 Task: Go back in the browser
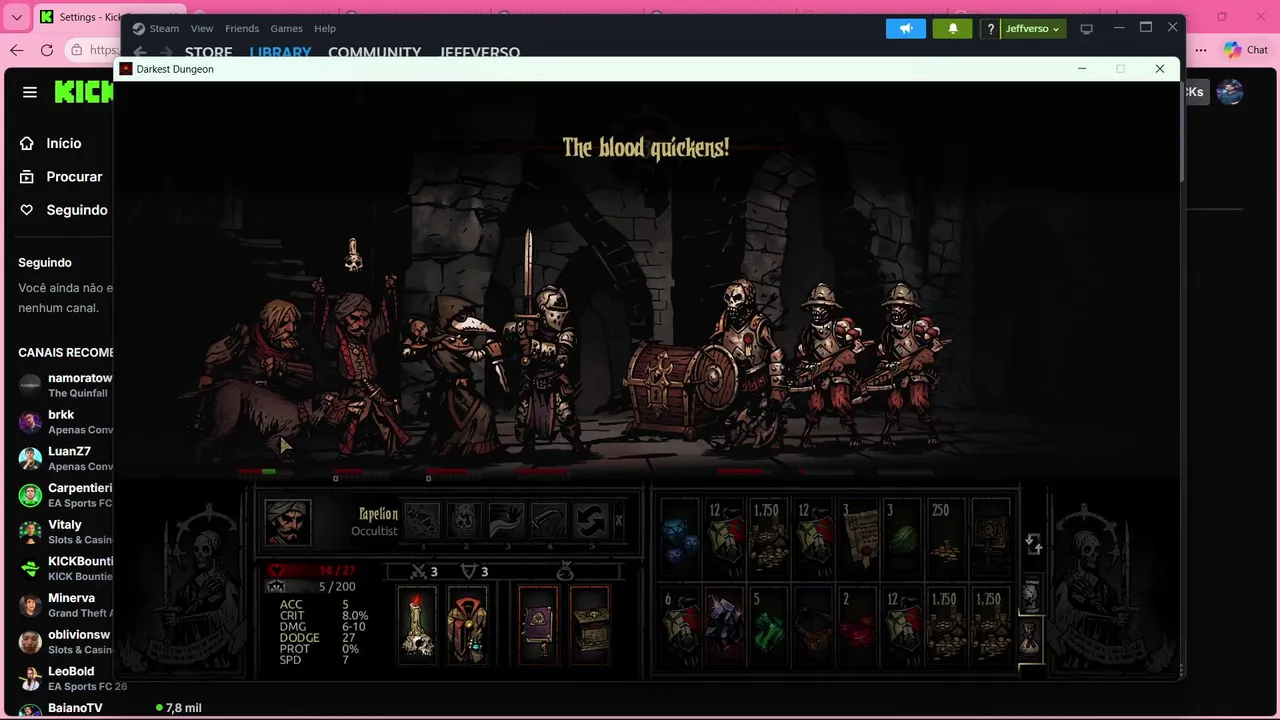click(16, 50)
